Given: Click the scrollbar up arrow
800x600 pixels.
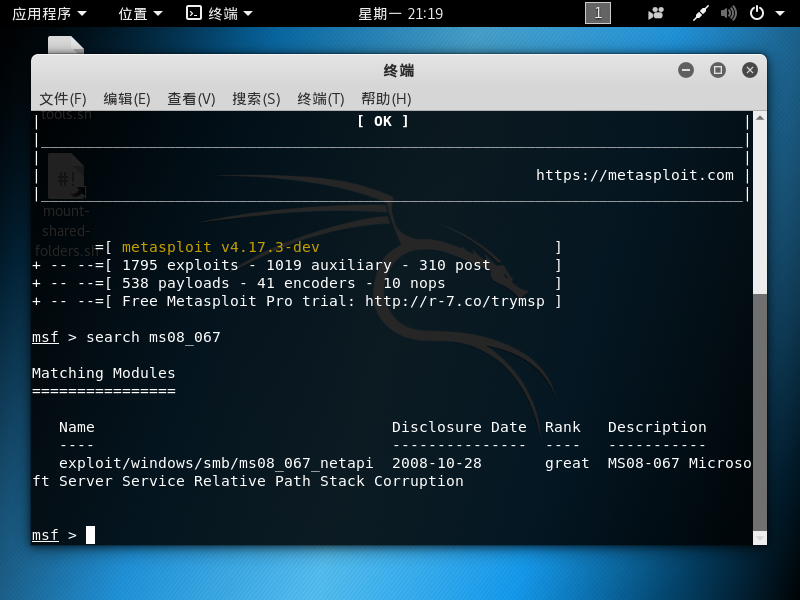Looking at the screenshot, I should point(760,118).
